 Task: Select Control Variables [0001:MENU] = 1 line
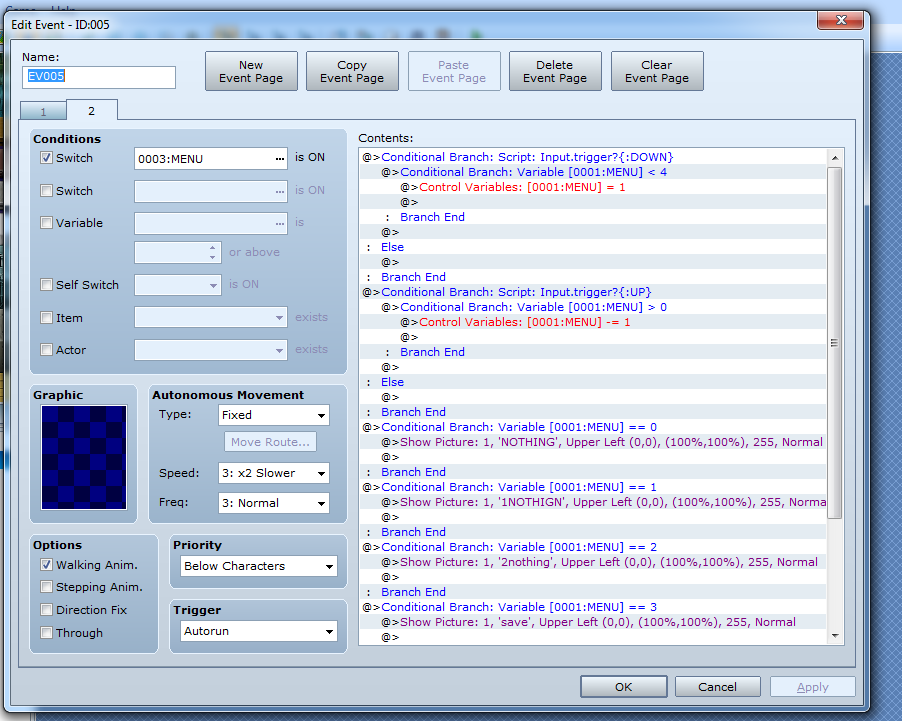593,187
